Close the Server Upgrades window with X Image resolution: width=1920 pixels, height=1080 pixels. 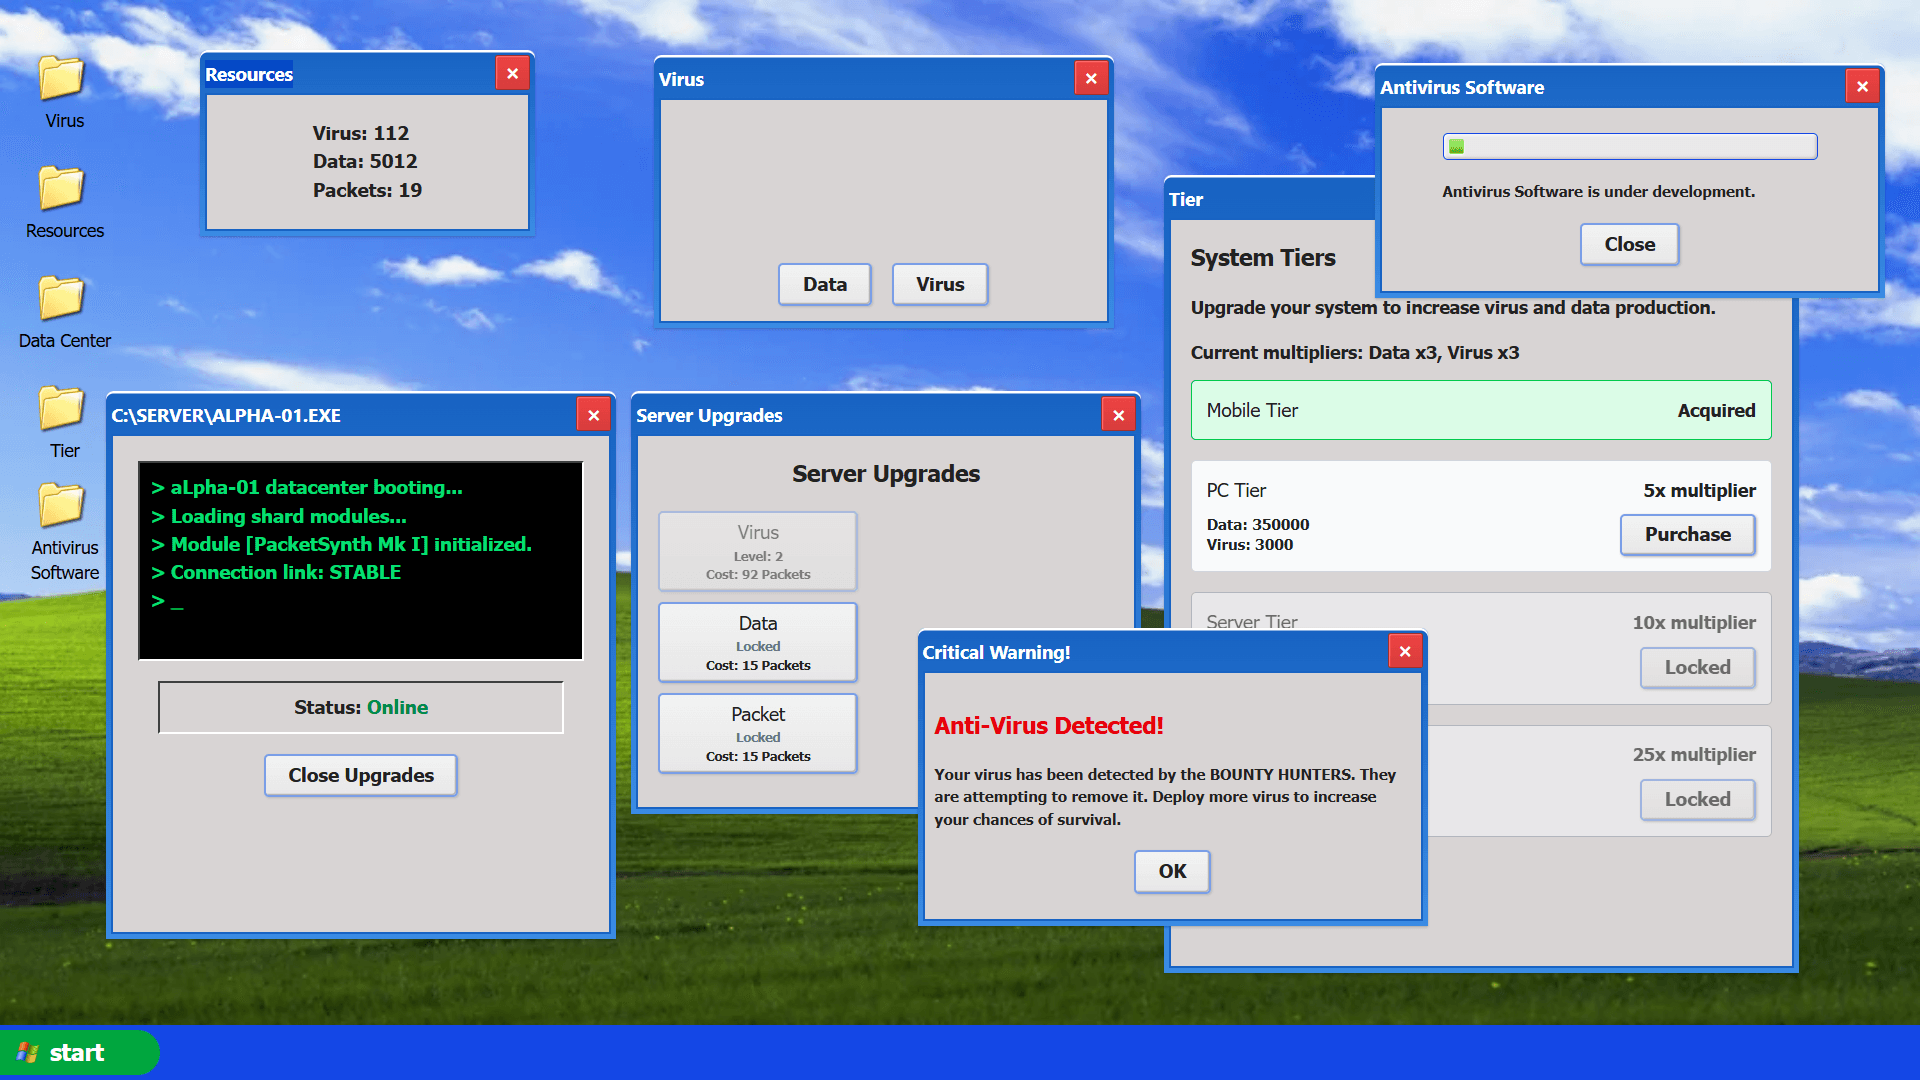point(1118,415)
